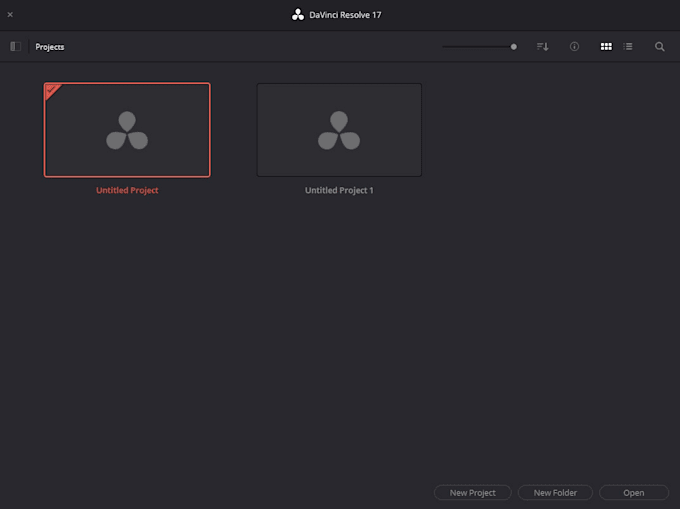The height and width of the screenshot is (509, 680).
Task: Click the New Project button
Action: [x=473, y=493]
